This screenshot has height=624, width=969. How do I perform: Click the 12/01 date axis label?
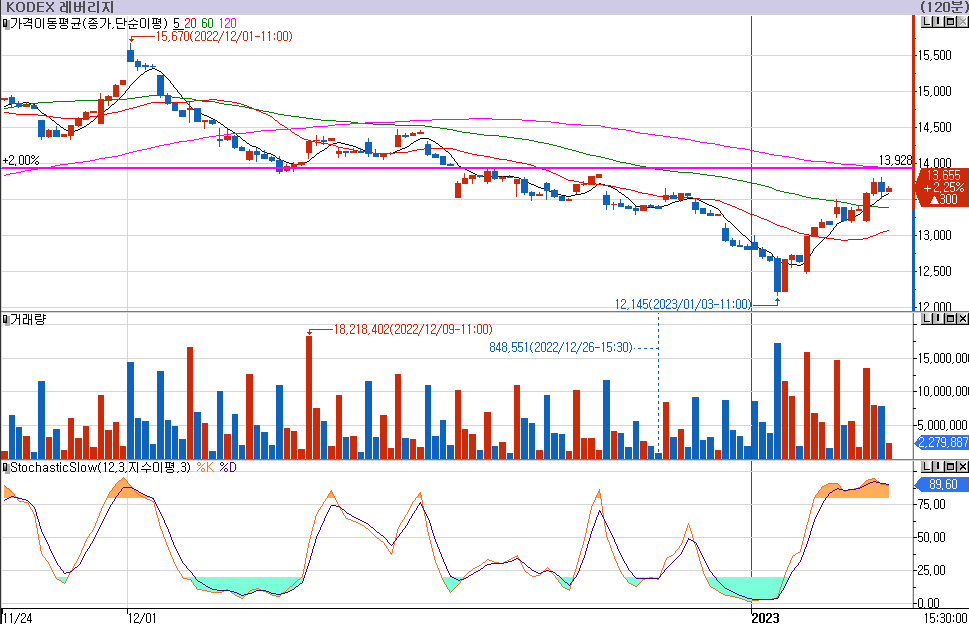pyautogui.click(x=142, y=618)
